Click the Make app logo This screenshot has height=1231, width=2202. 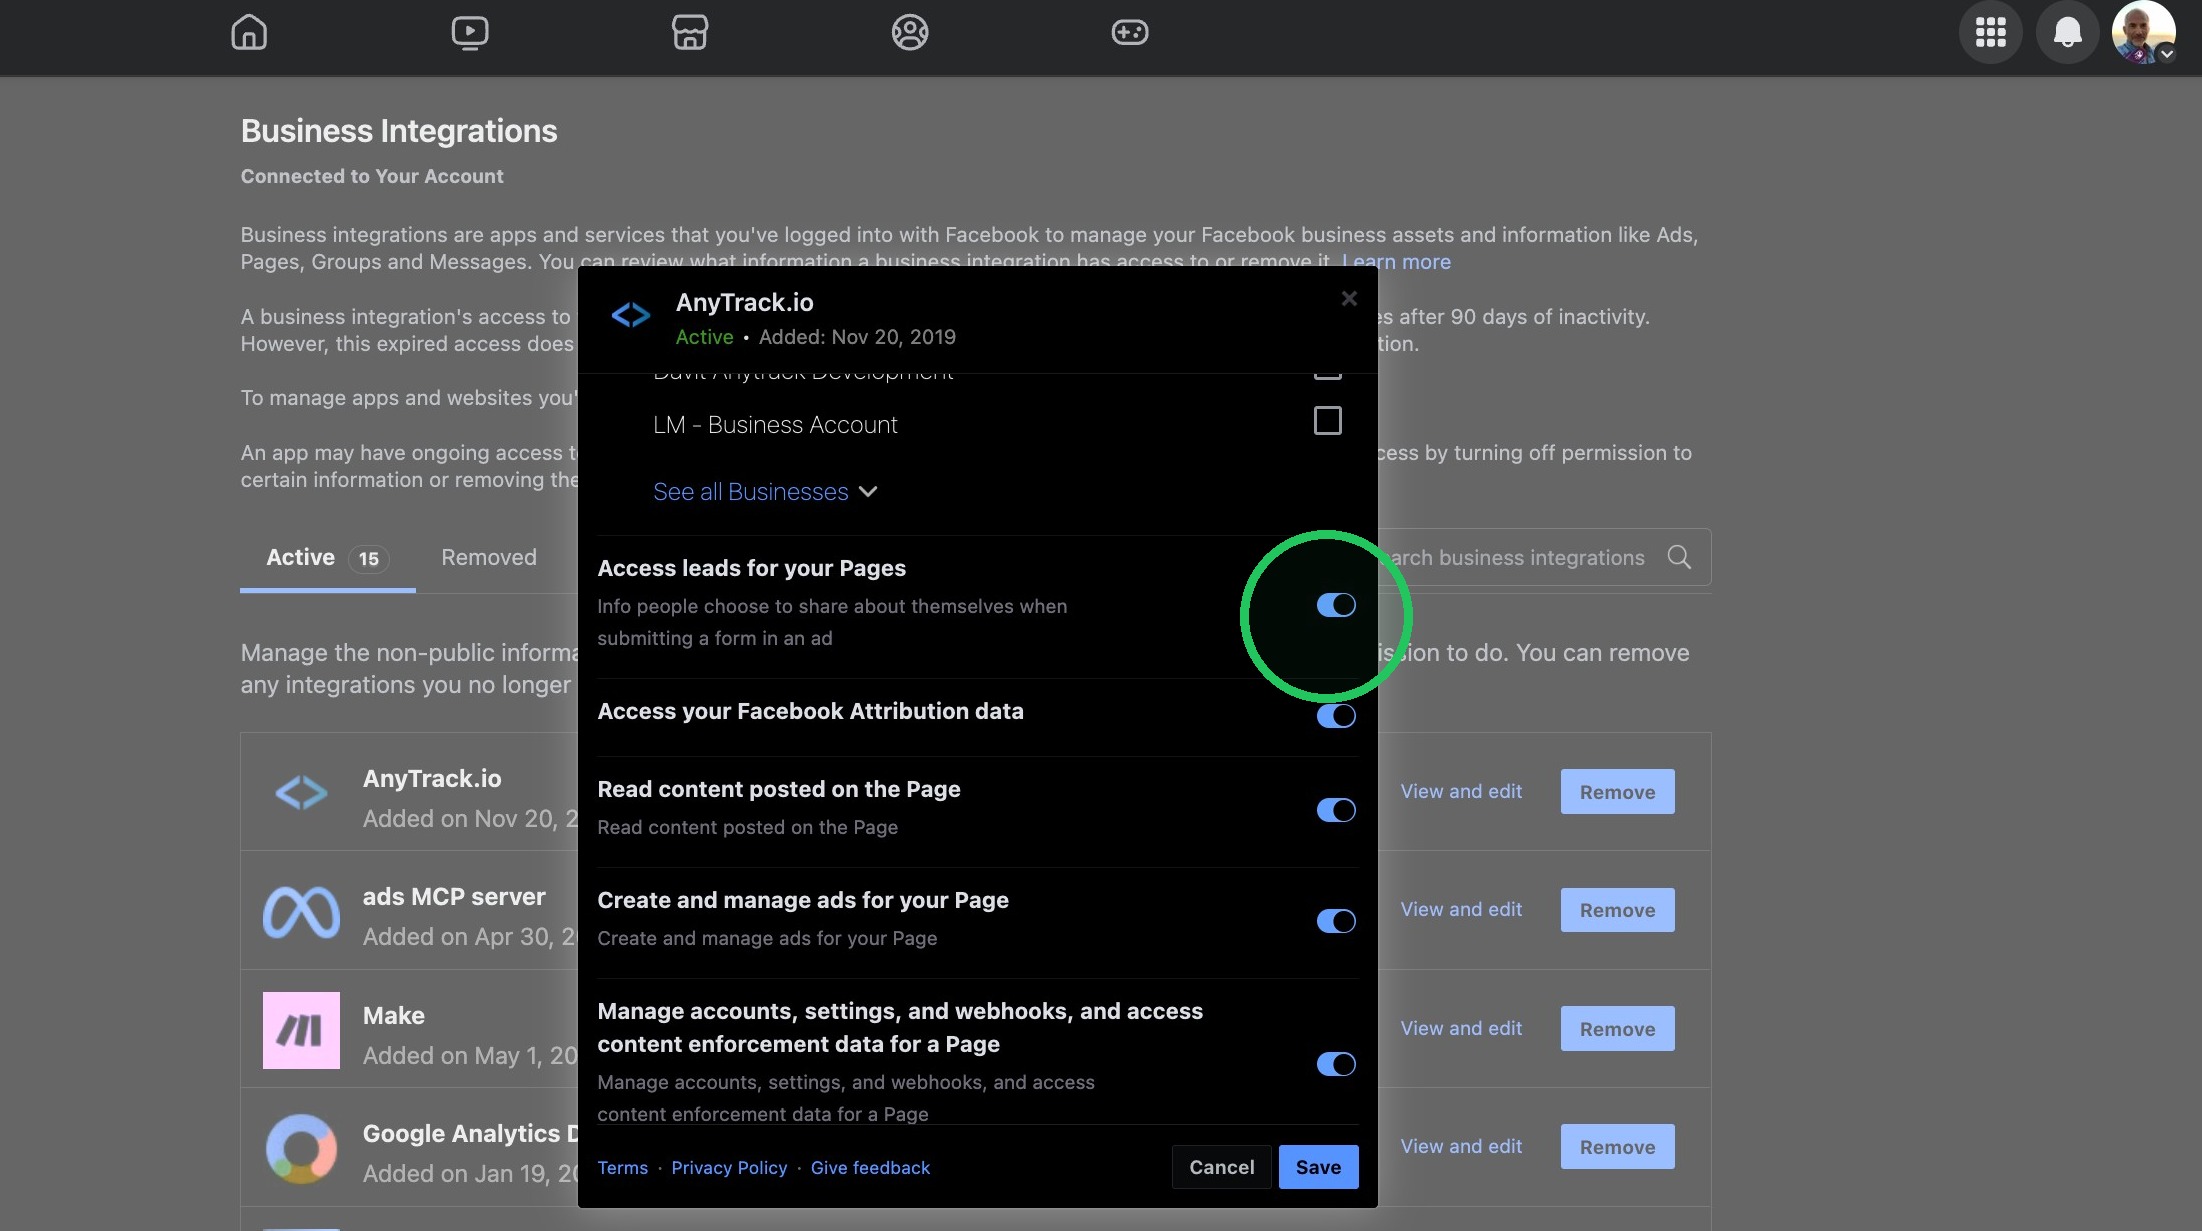301,1030
